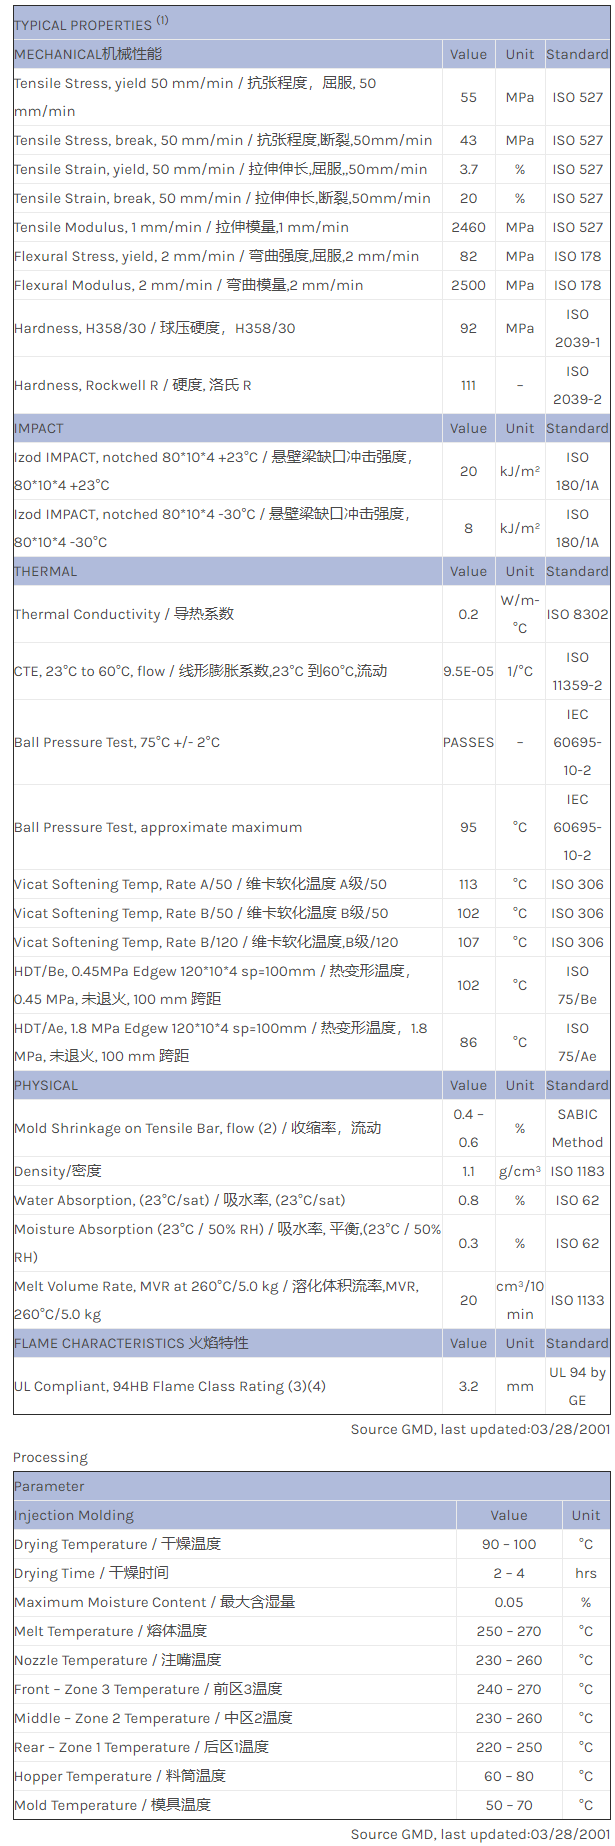Screen dimensions: 615x1846
Task: Select Vicat Softening Temp Rate A/50 value 113
Action: 468,884
